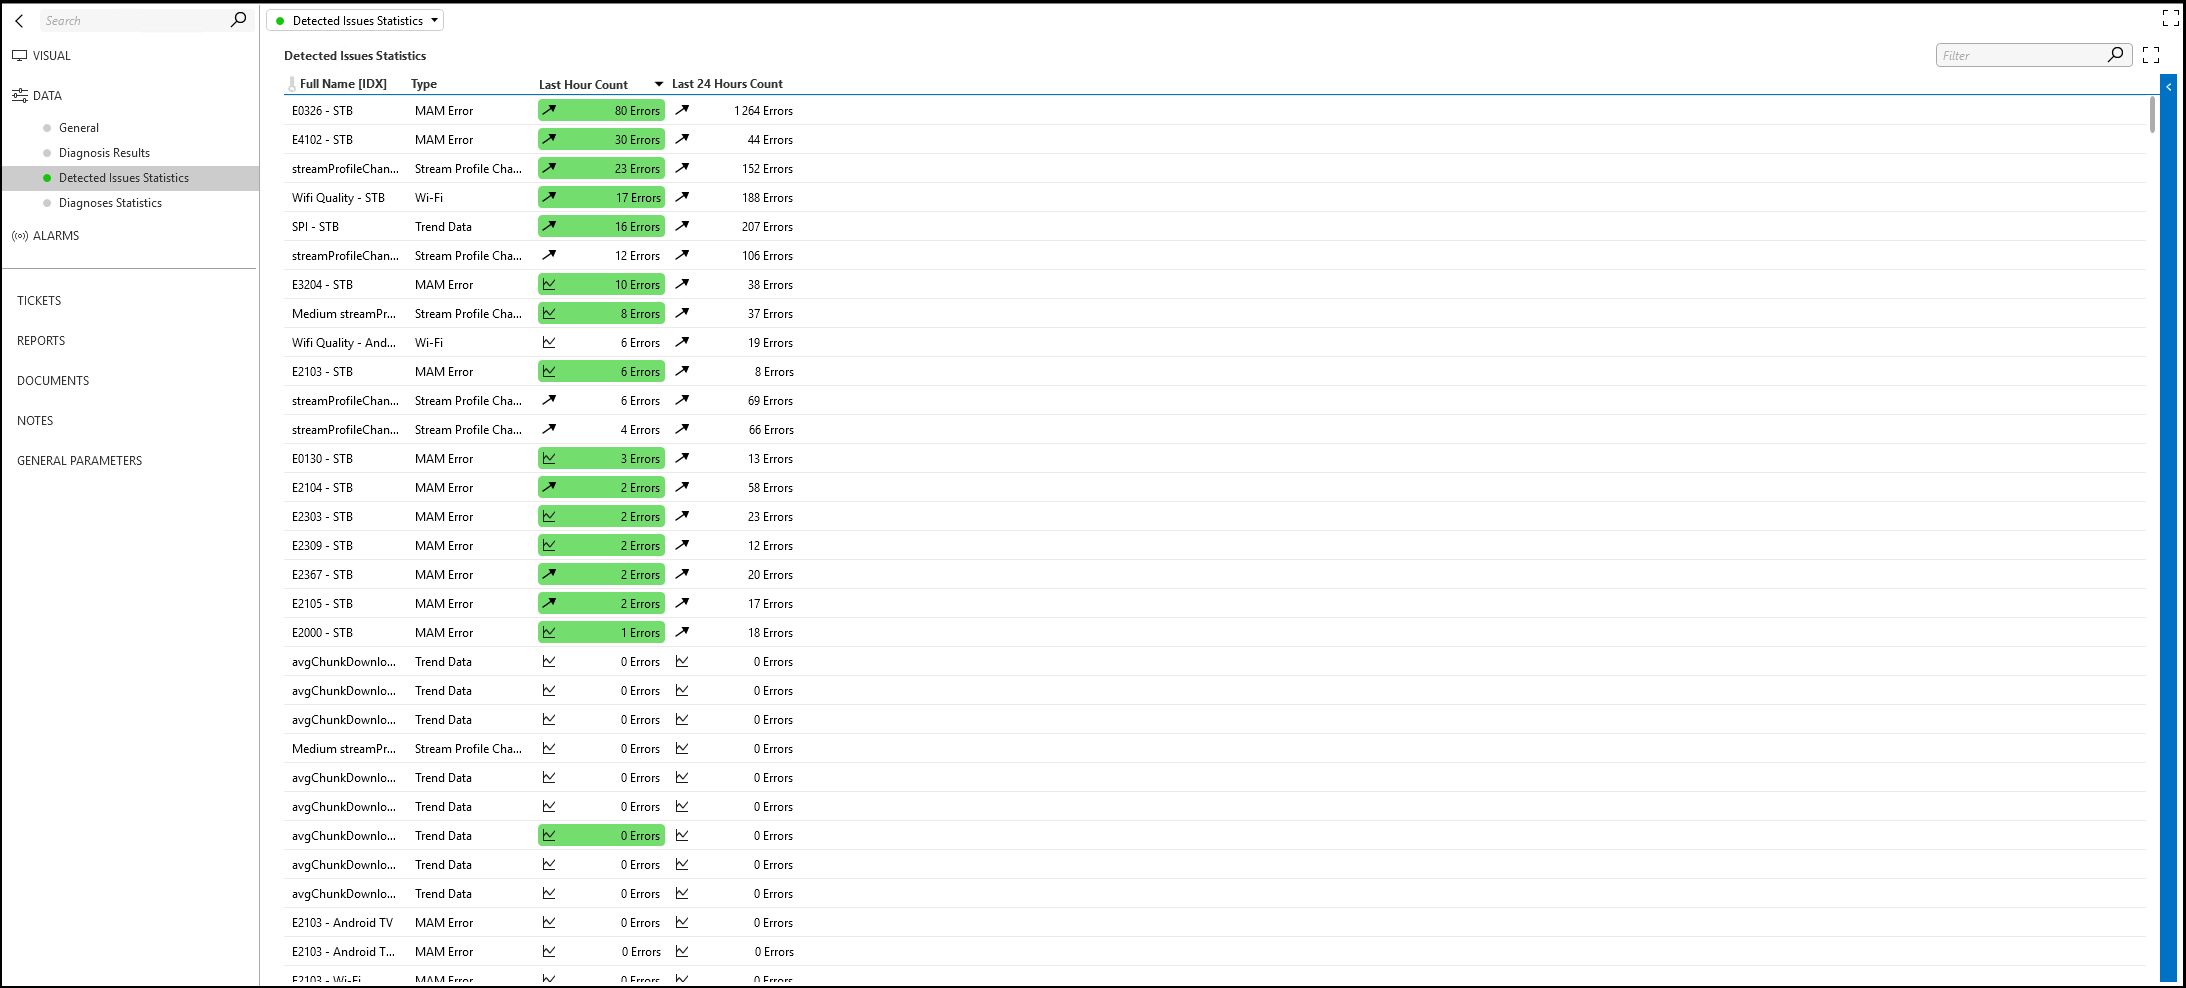The width and height of the screenshot is (2186, 988).
Task: Select the Wifi Quality - STB name
Action: click(338, 198)
